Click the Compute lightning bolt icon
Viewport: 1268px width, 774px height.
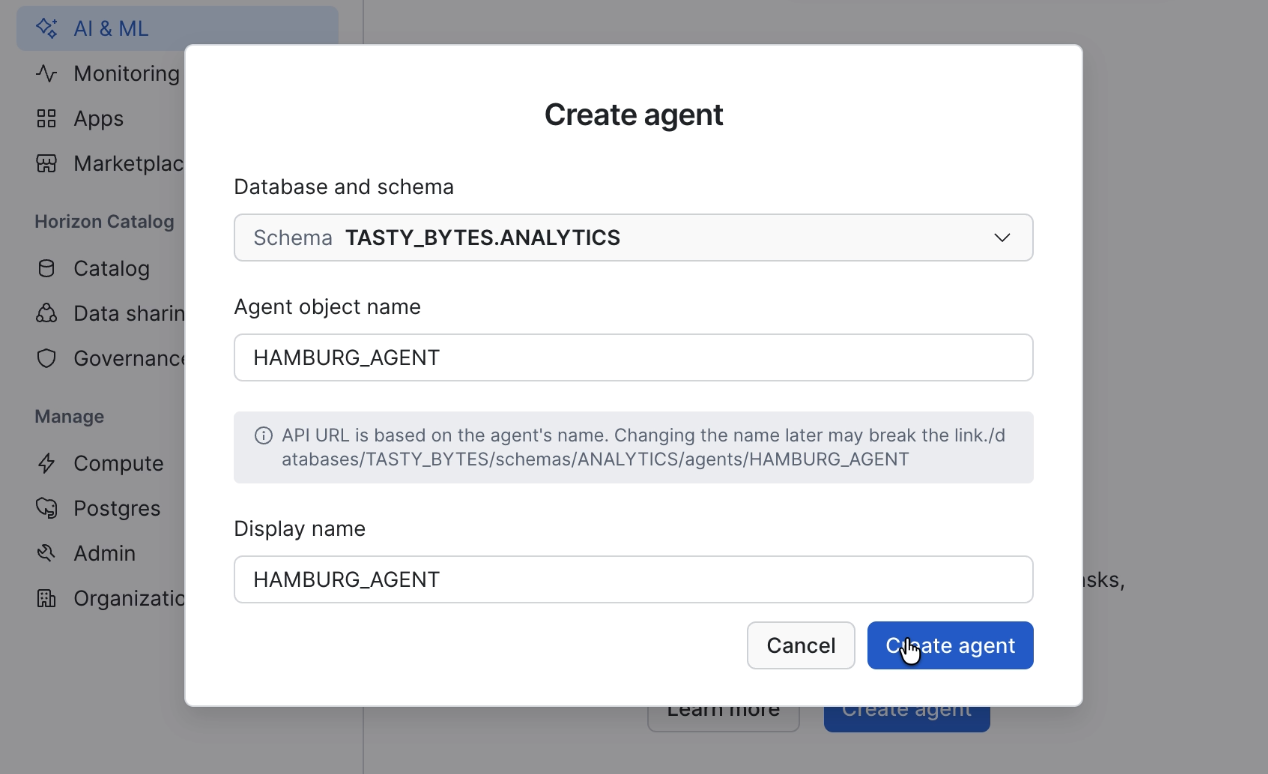pyautogui.click(x=46, y=463)
